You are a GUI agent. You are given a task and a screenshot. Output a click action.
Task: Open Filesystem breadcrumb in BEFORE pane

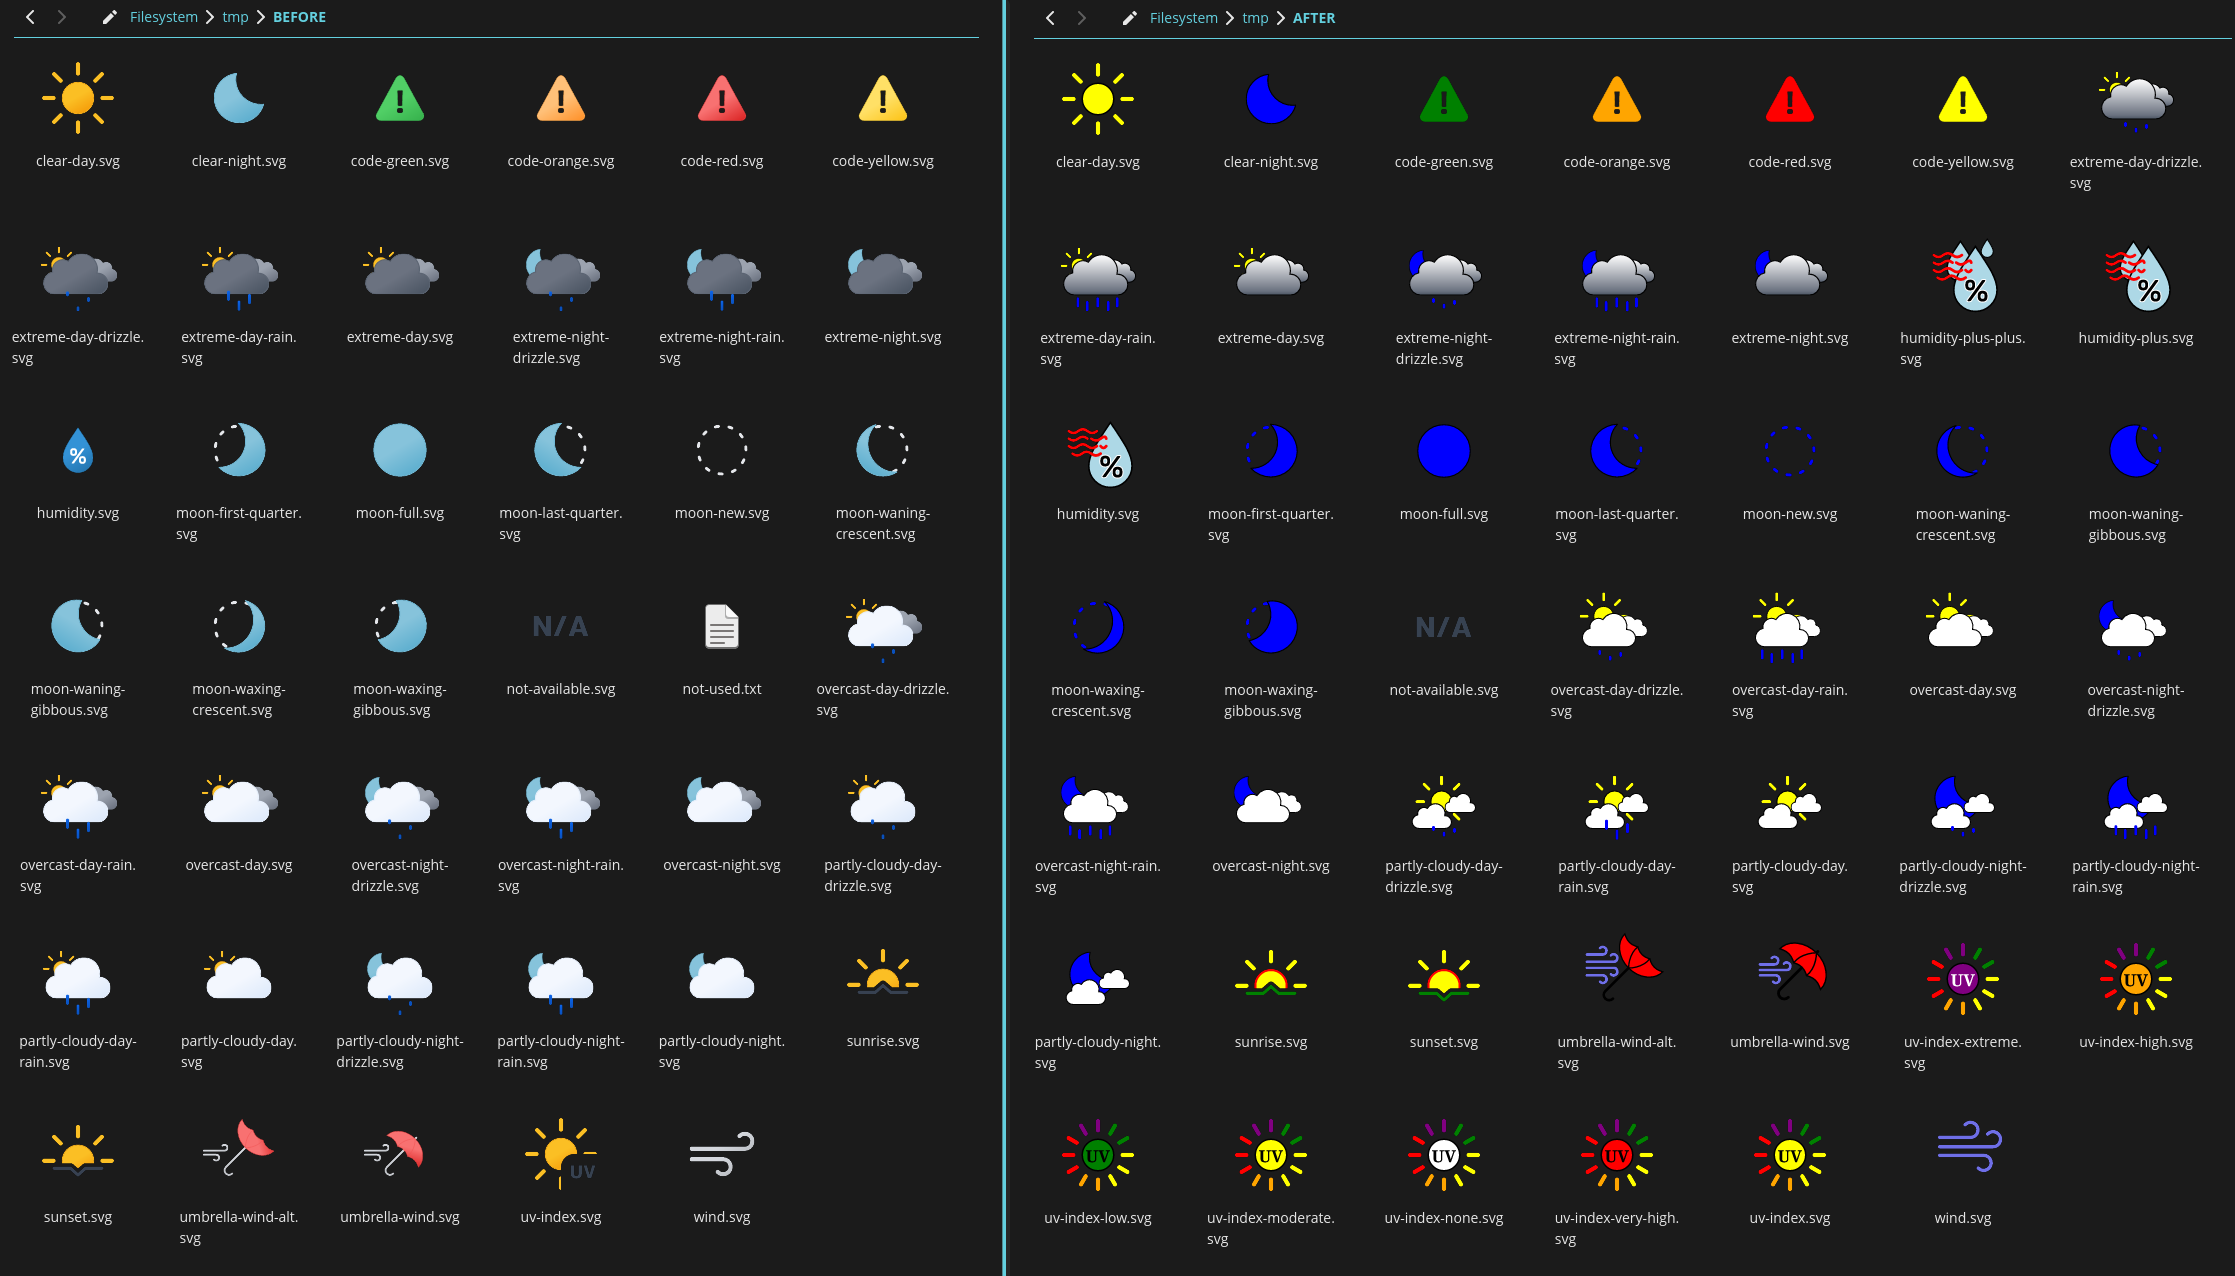(164, 17)
